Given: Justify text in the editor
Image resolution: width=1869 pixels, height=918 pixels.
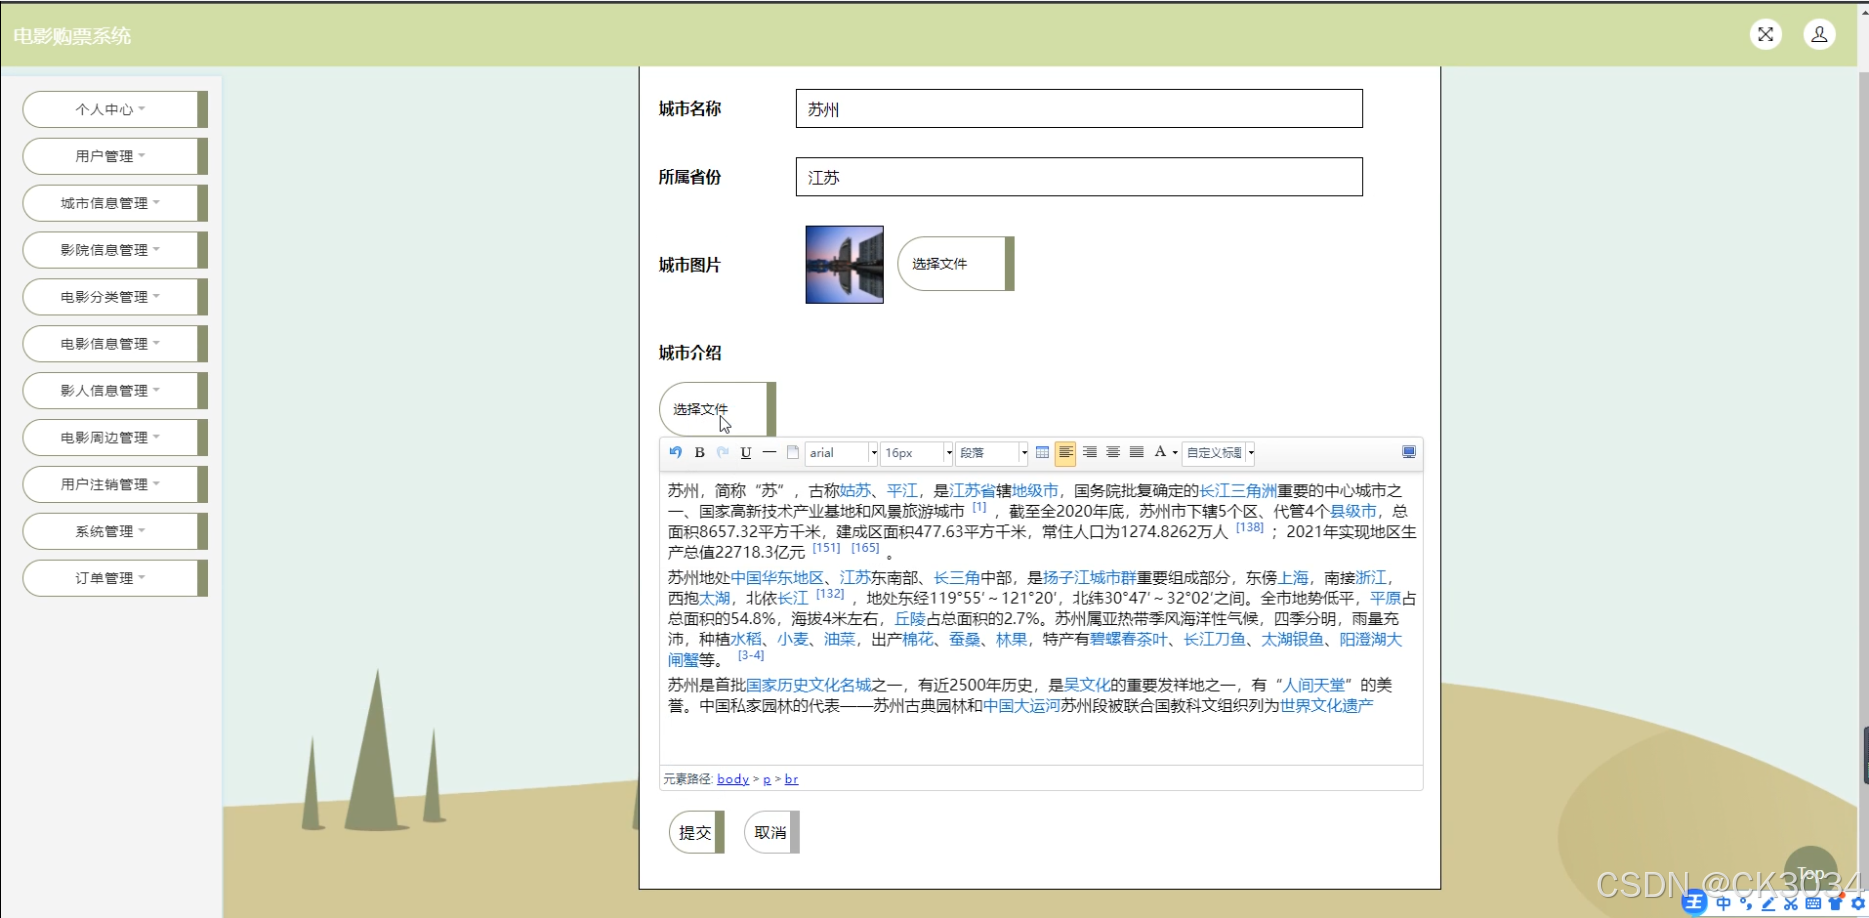Looking at the screenshot, I should (1137, 453).
